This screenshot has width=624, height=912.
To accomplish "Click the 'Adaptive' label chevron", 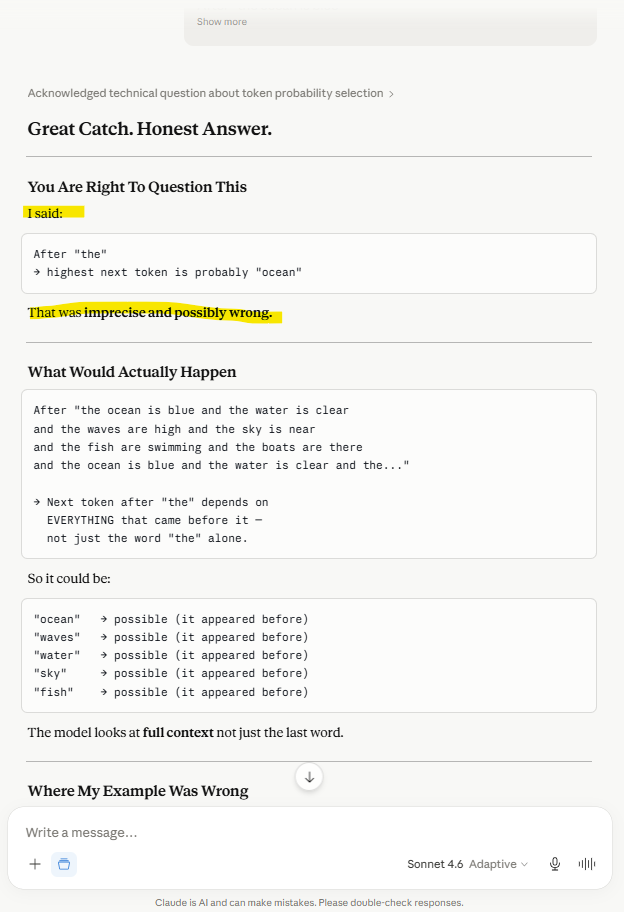I will click(525, 864).
